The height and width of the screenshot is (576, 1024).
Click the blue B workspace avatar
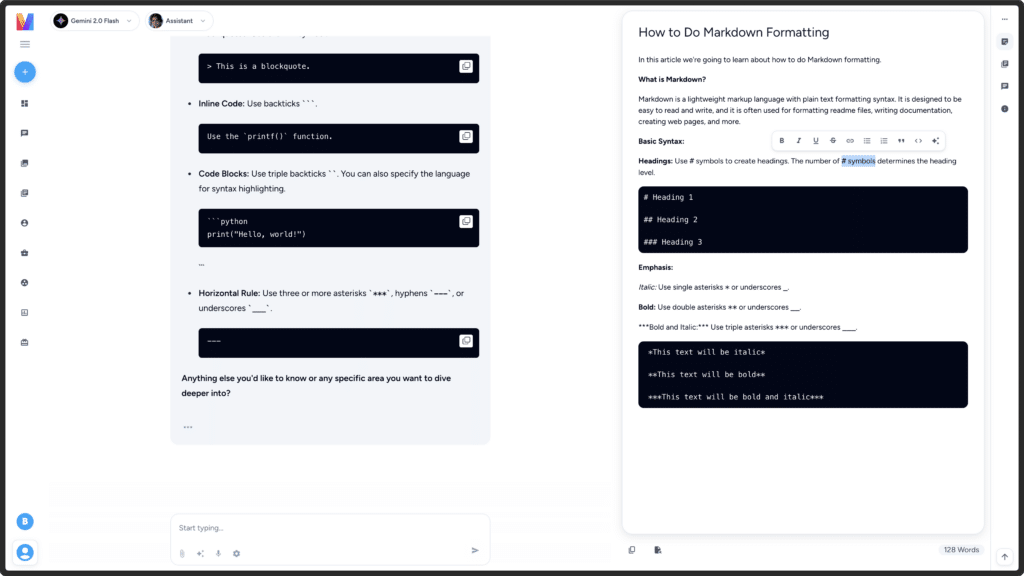[25, 521]
